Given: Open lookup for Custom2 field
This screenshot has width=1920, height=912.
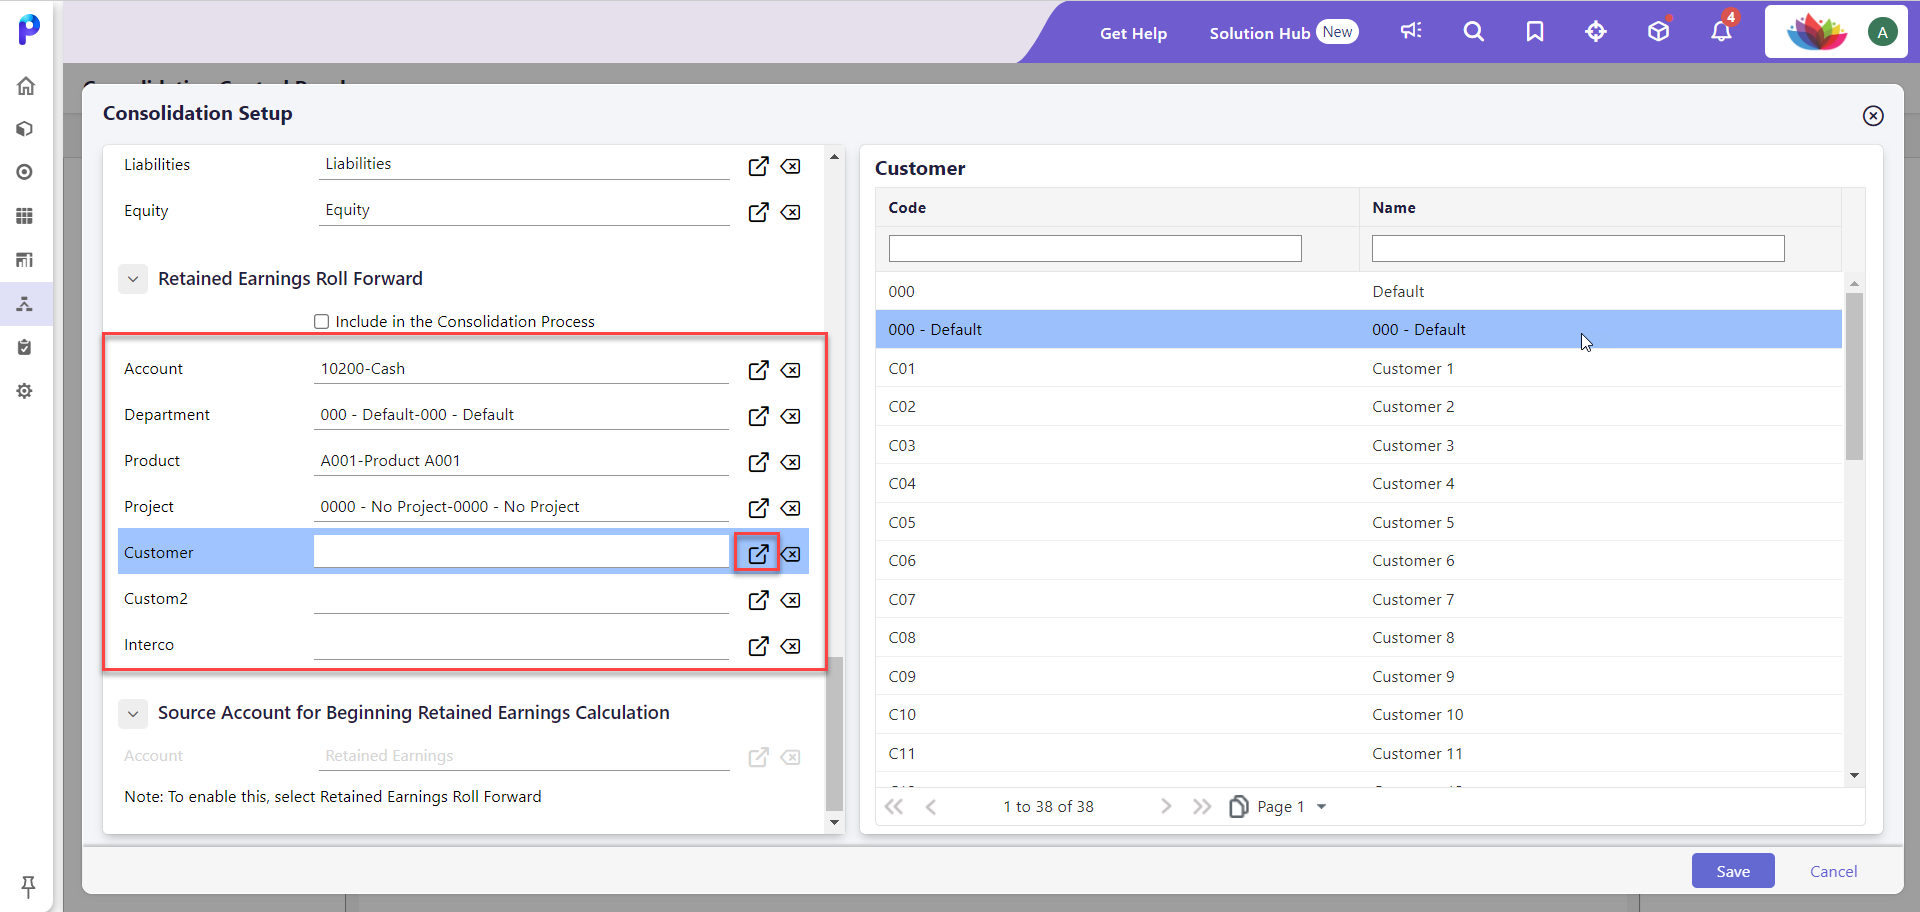Looking at the screenshot, I should (759, 600).
